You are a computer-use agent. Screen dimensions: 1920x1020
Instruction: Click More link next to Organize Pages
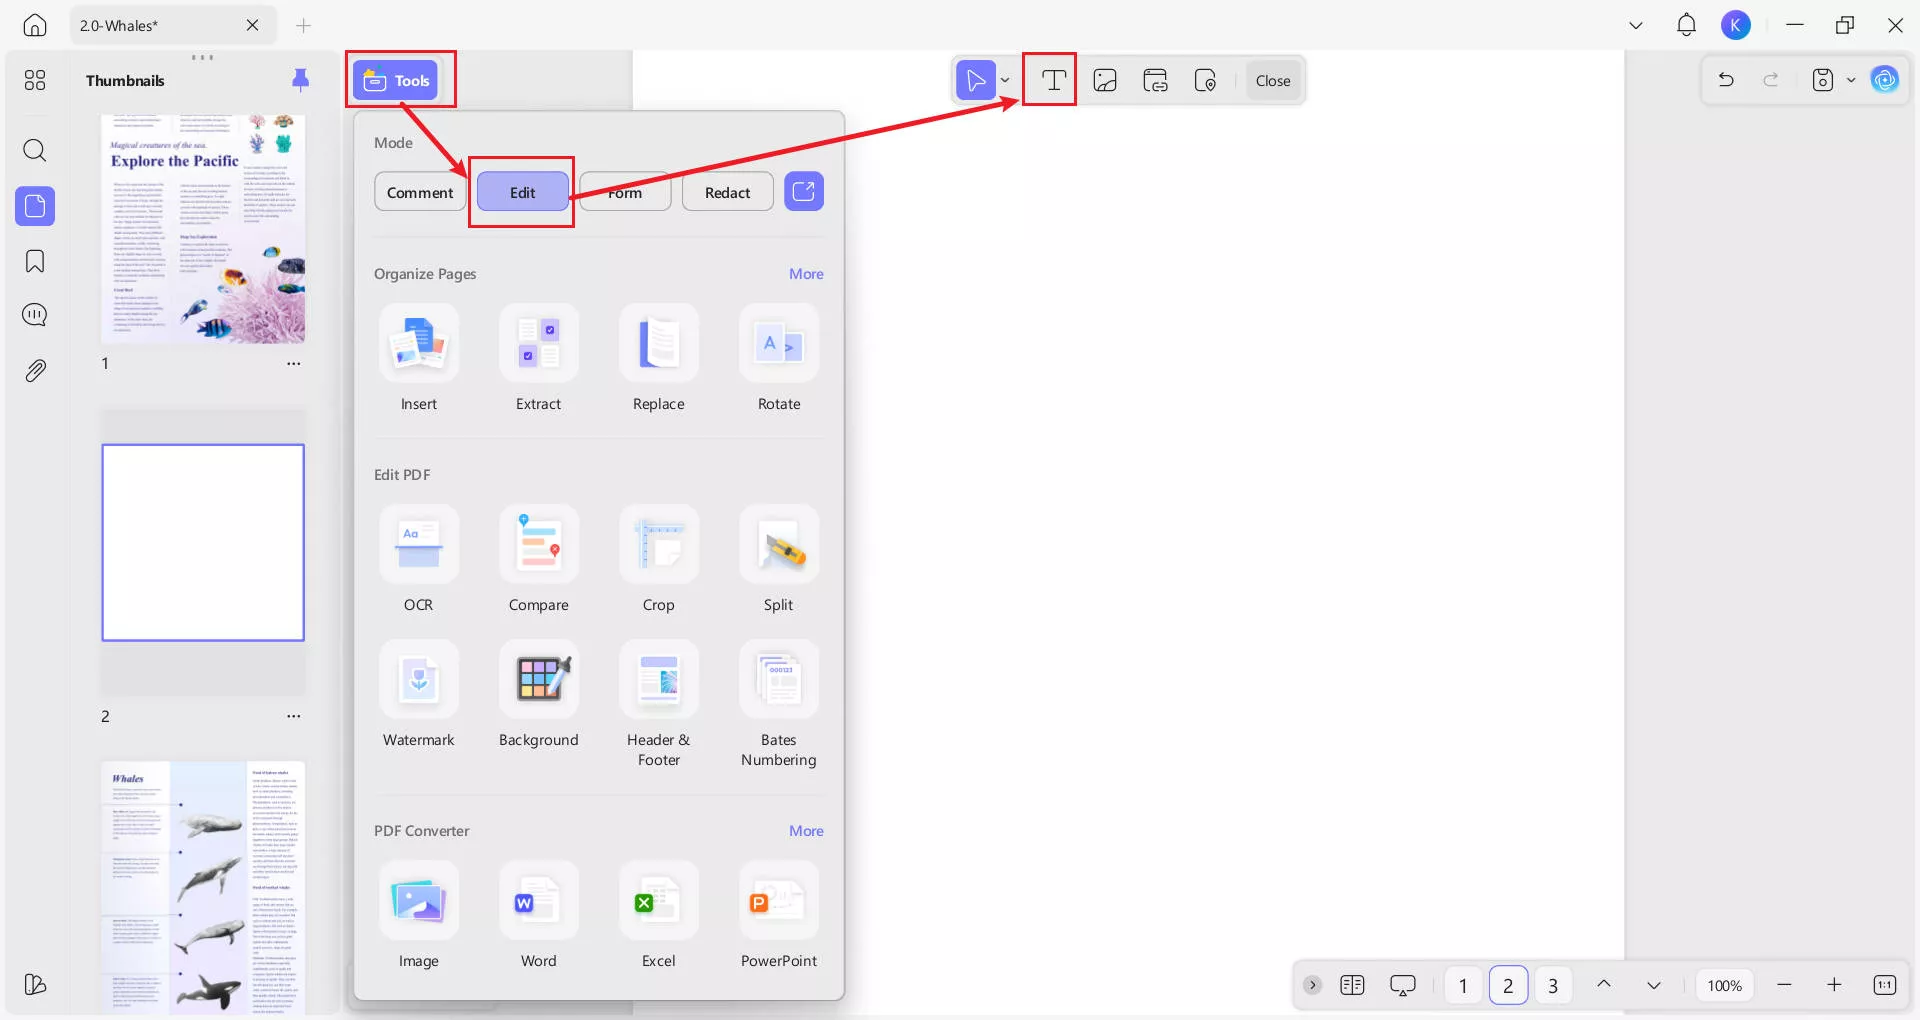[806, 274]
